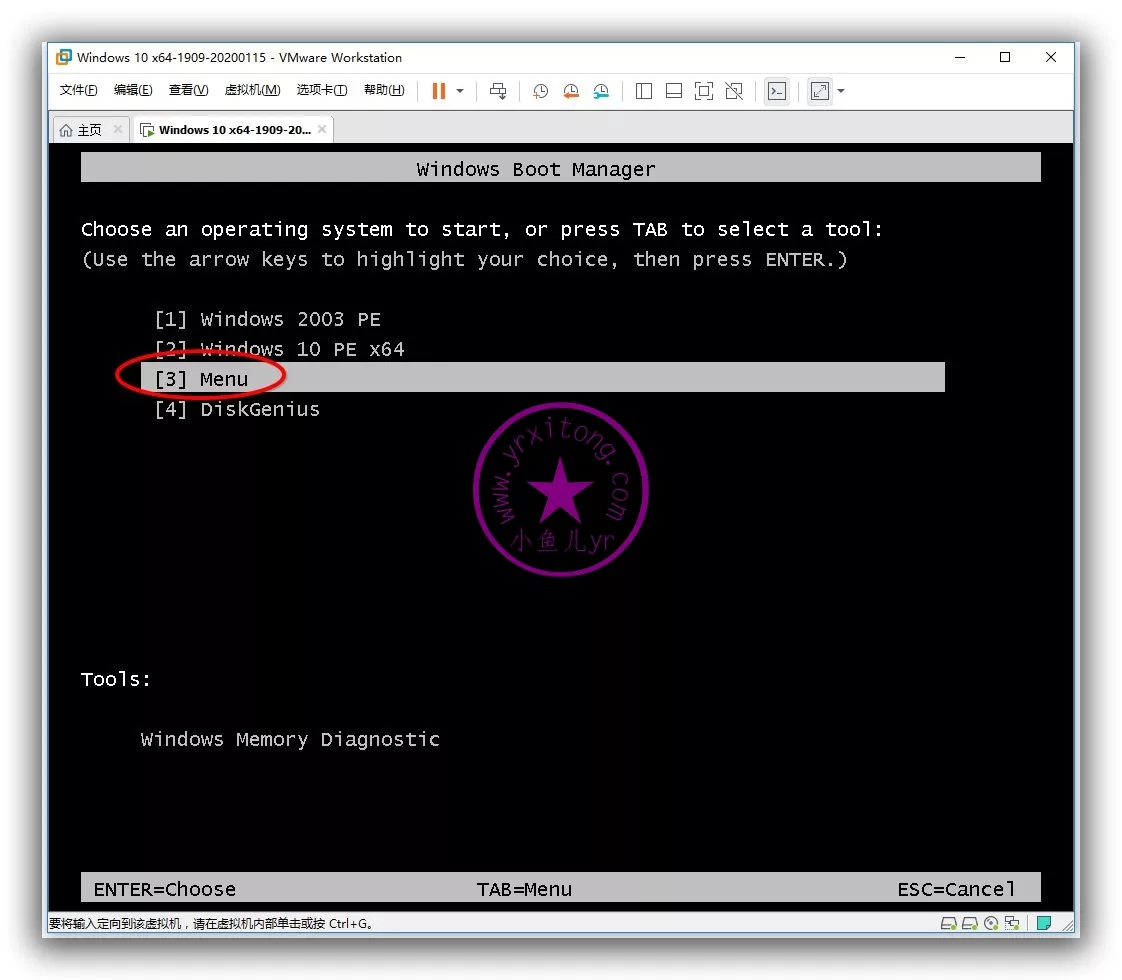Select the Windows 10 PE x64 entry
The image size is (1122, 980).
279,349
